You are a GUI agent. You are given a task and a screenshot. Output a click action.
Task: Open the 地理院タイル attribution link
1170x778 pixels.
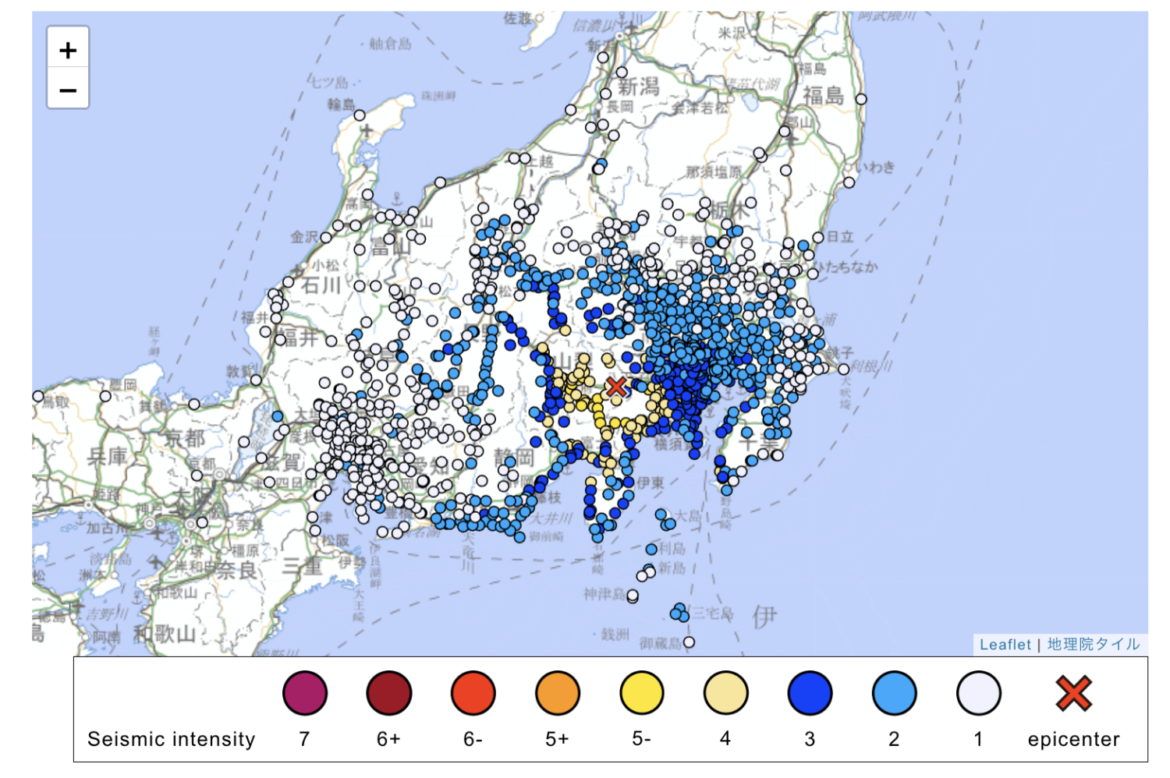(1093, 644)
